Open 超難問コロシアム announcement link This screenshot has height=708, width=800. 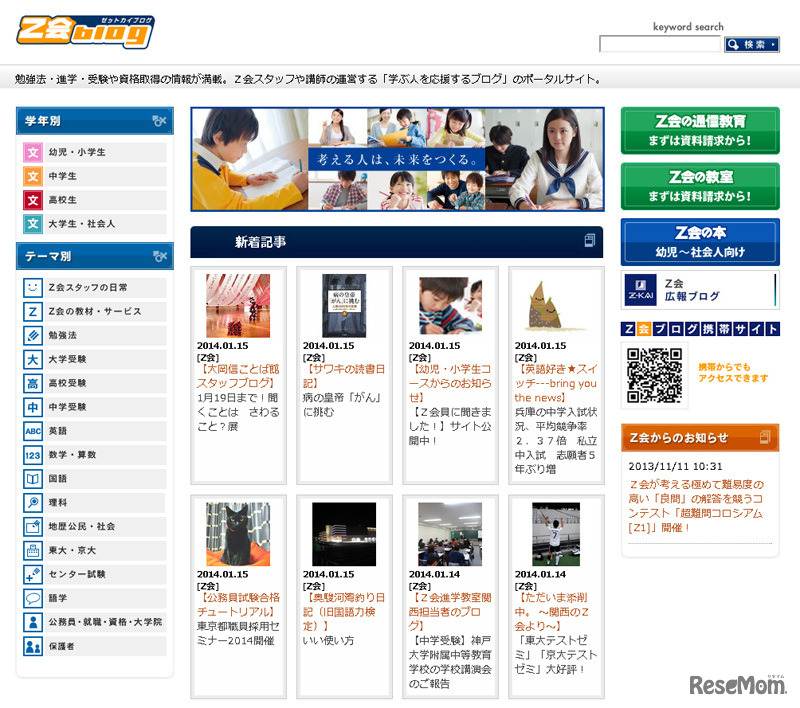[696, 506]
